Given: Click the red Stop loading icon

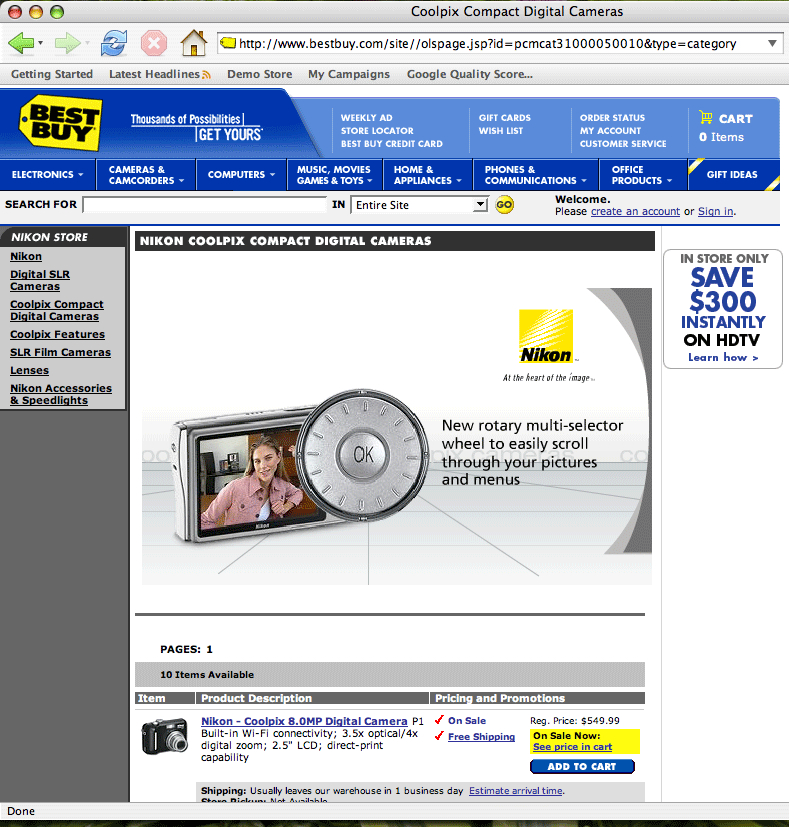Looking at the screenshot, I should coord(153,43).
